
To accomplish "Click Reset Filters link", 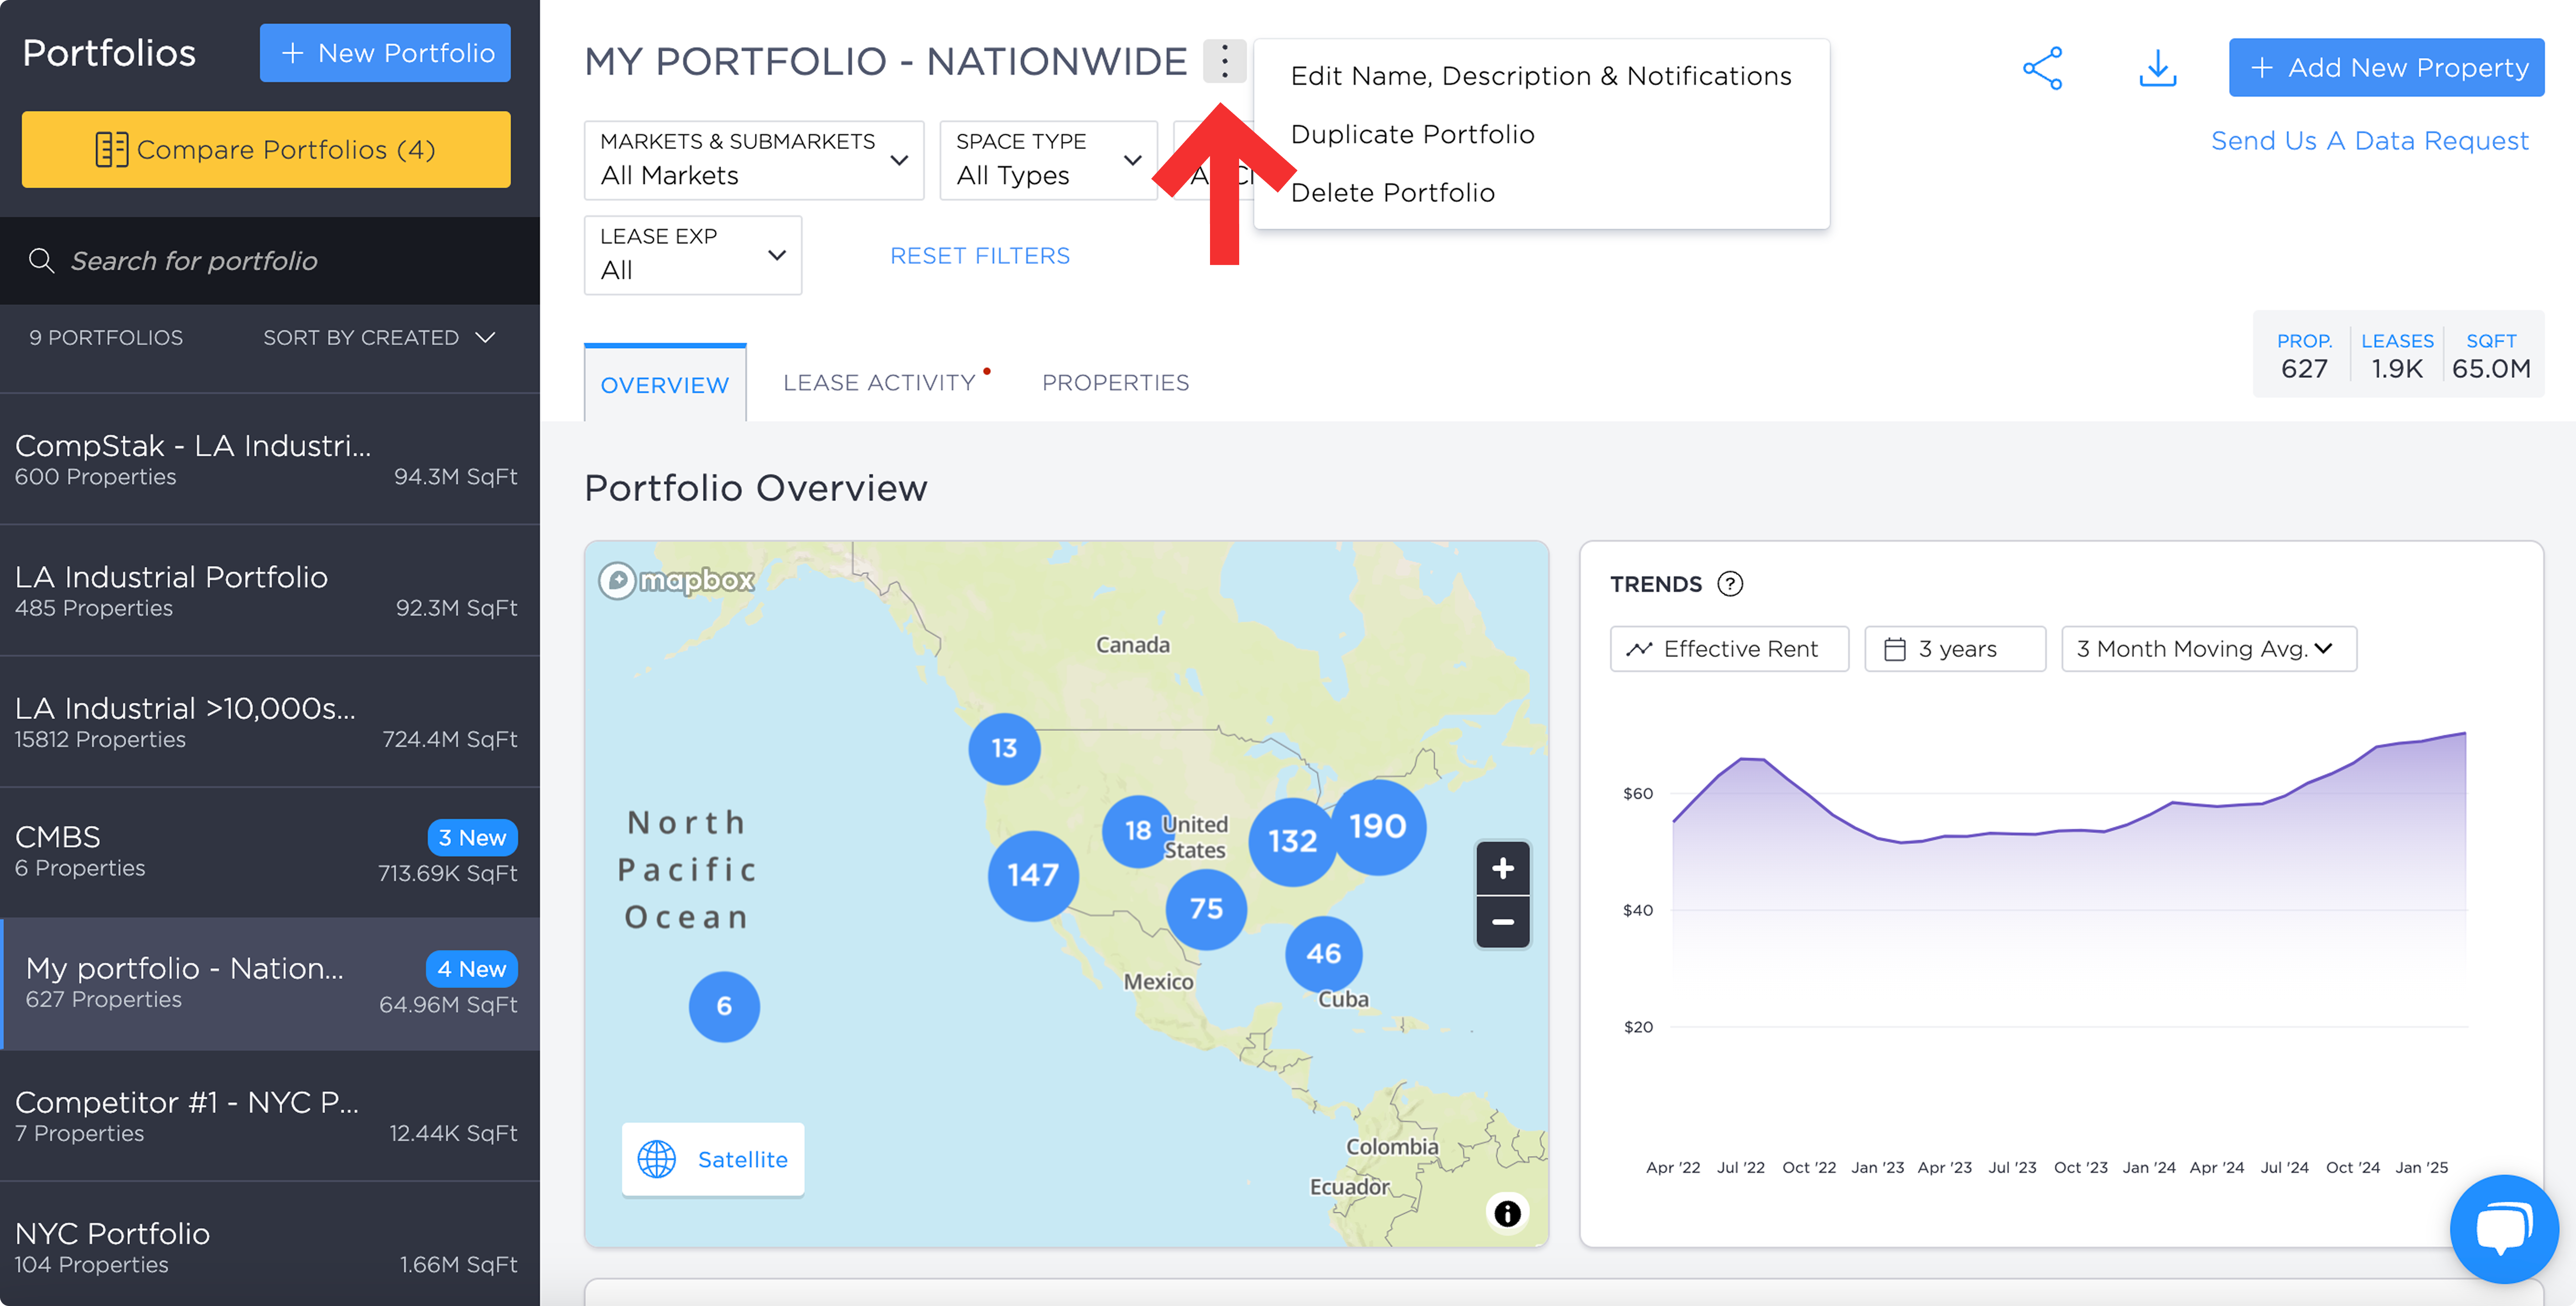I will point(980,256).
